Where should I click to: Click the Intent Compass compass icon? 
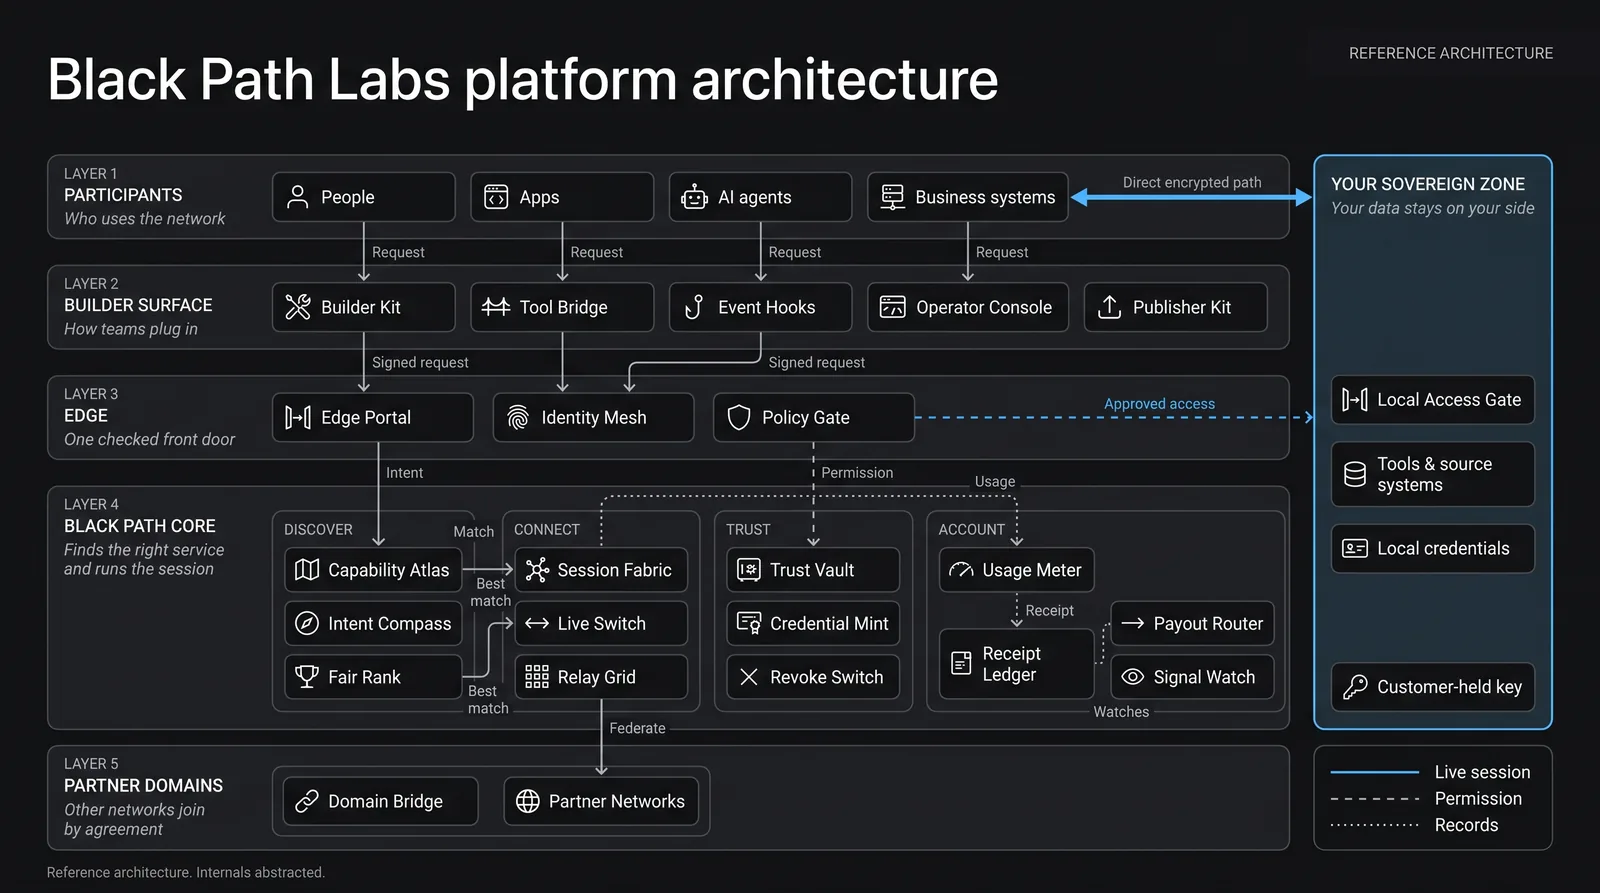307,623
